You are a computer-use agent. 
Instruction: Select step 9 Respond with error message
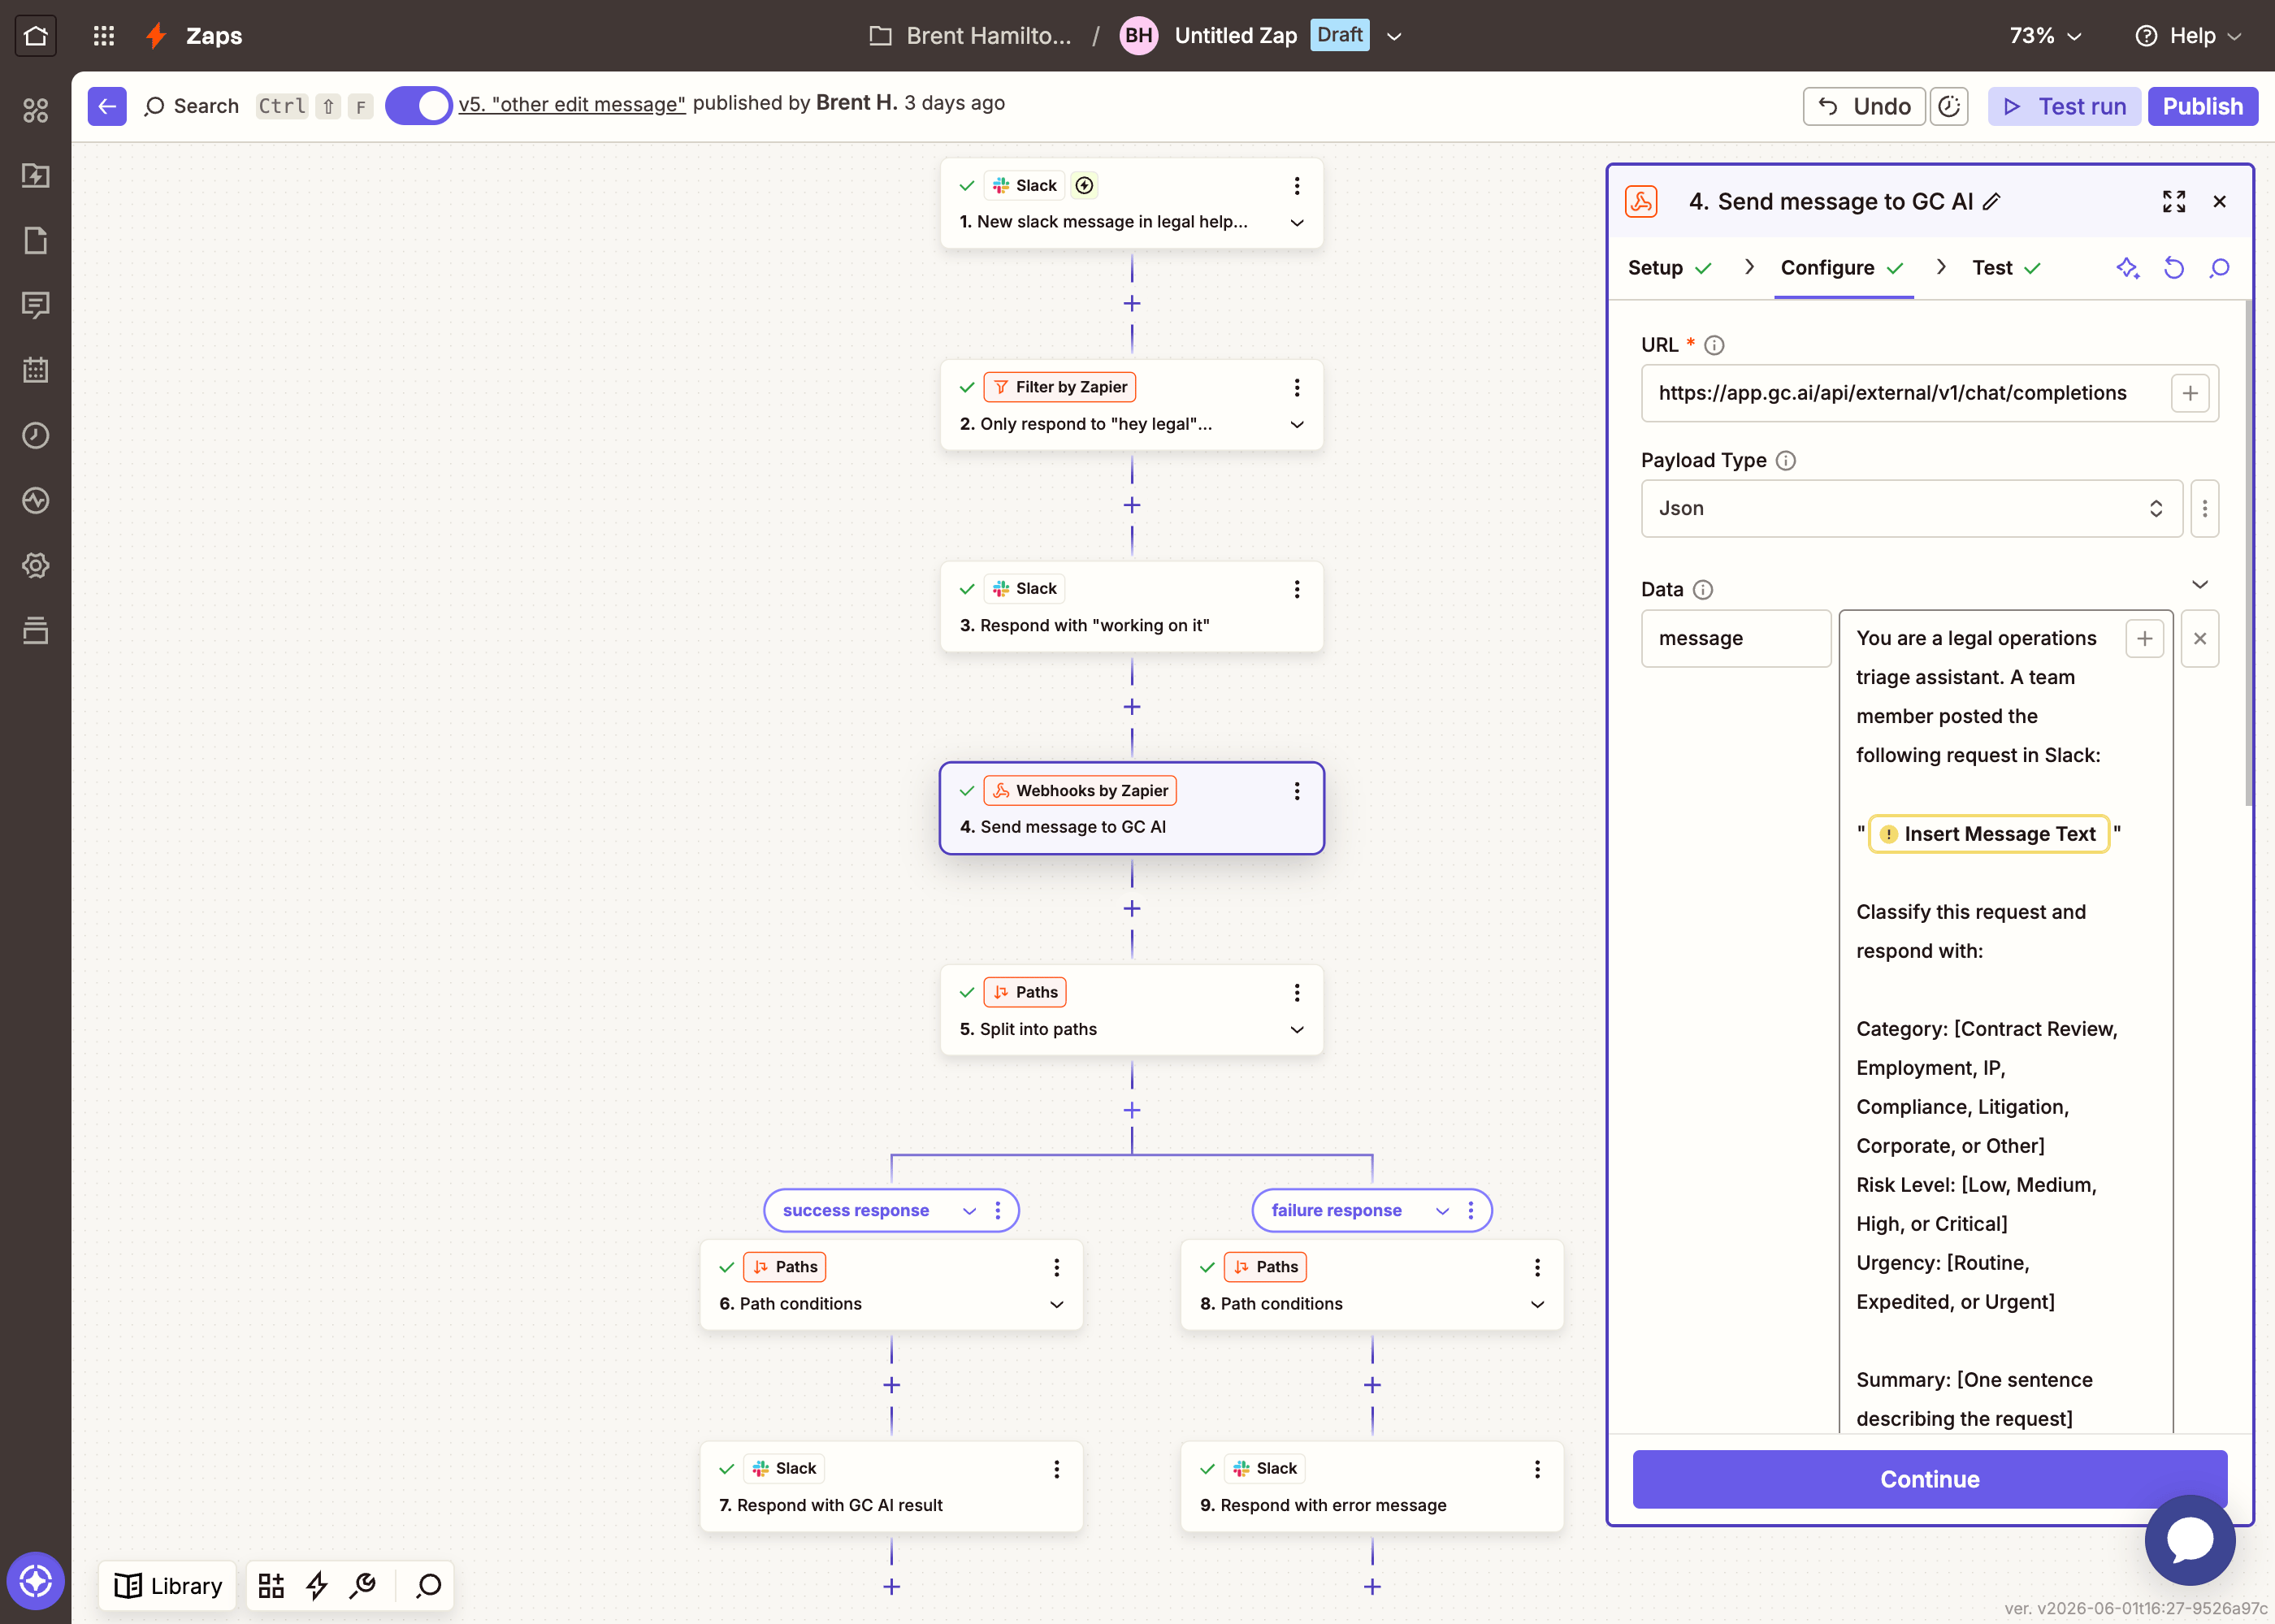[1372, 1486]
